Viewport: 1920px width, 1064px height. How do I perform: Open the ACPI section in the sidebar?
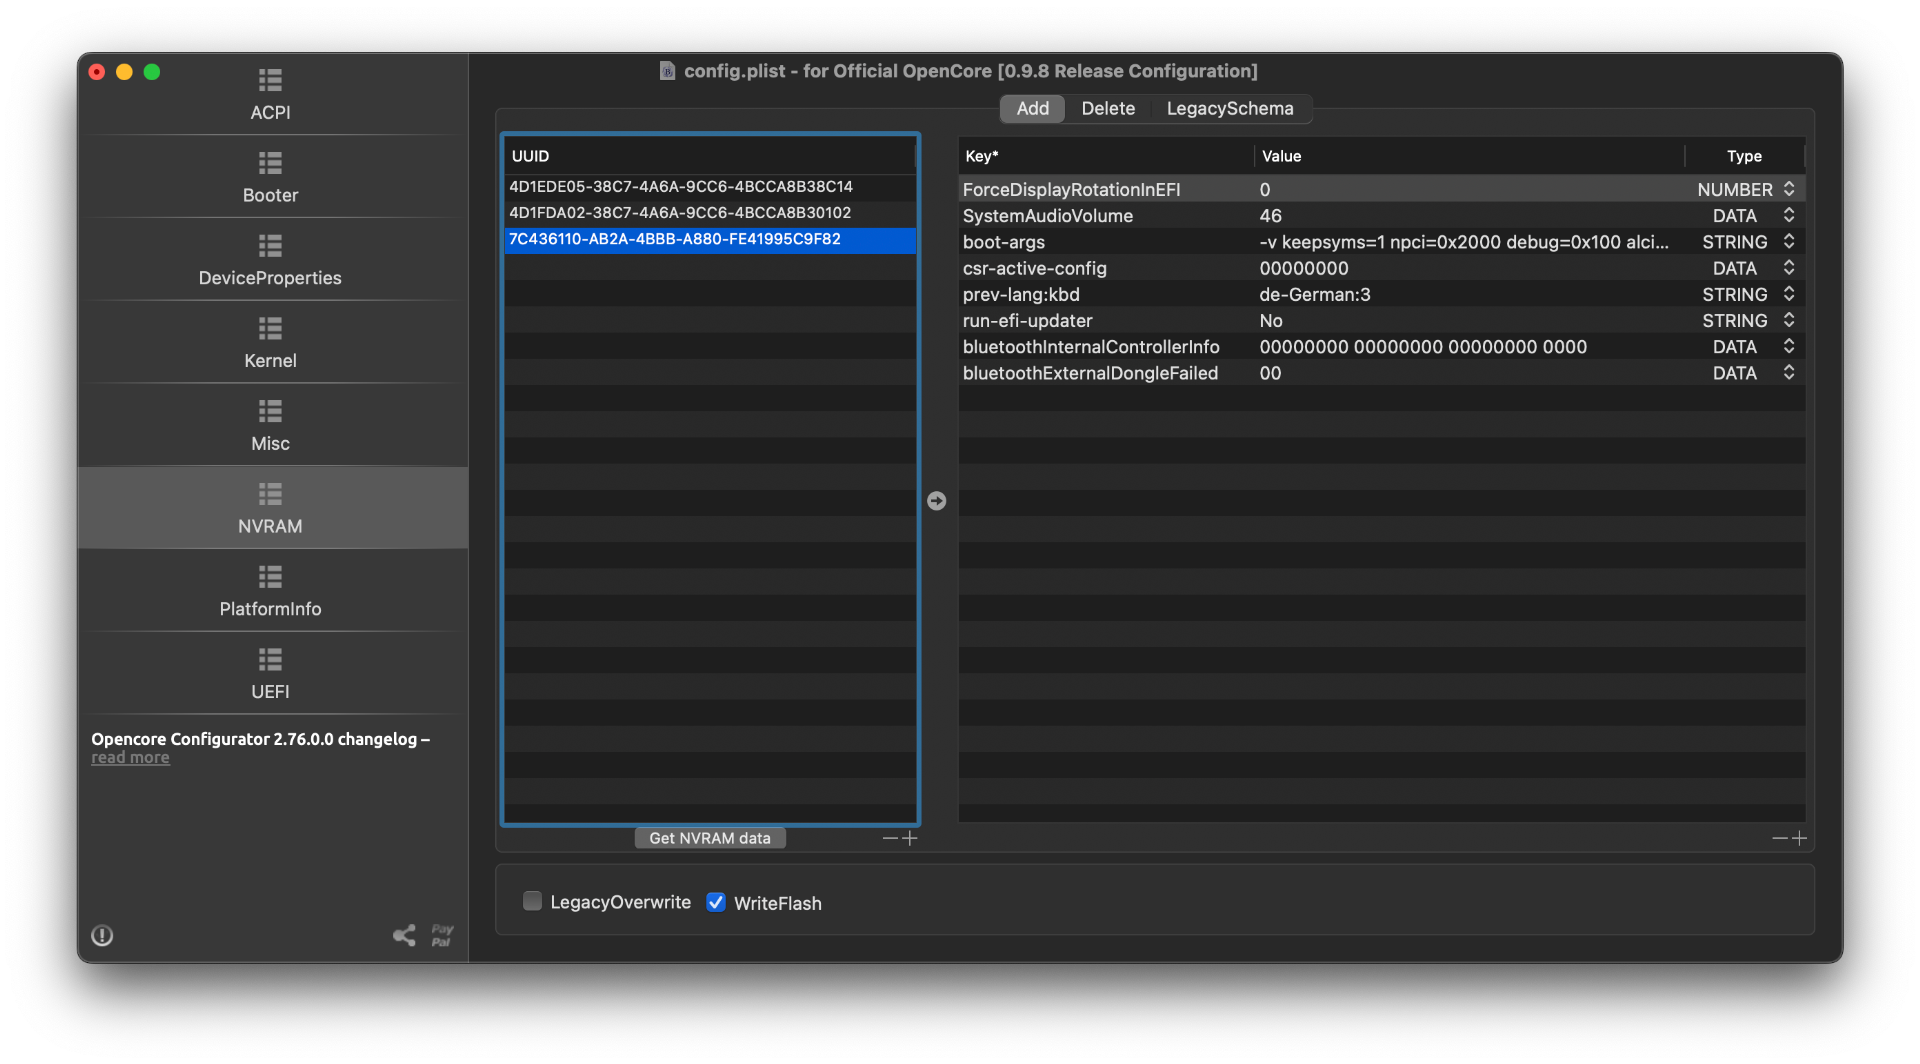coord(270,95)
